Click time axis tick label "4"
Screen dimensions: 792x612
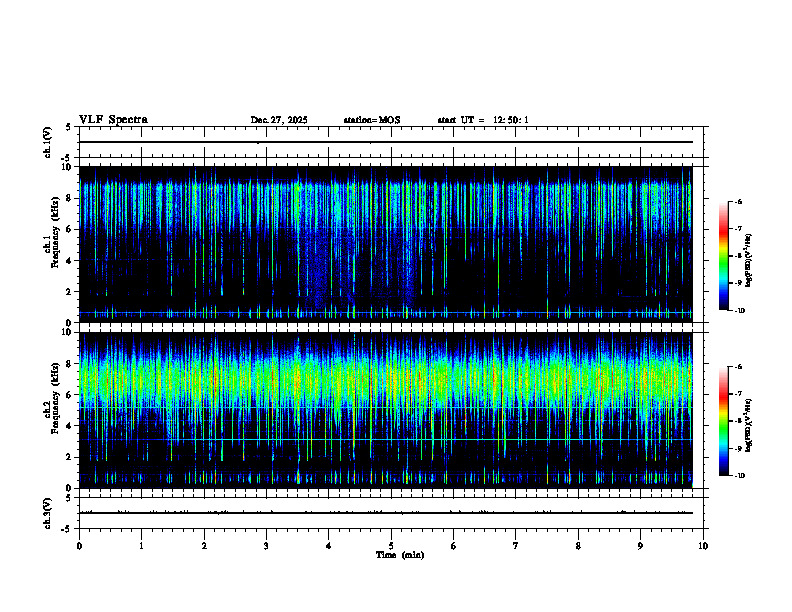pos(329,546)
